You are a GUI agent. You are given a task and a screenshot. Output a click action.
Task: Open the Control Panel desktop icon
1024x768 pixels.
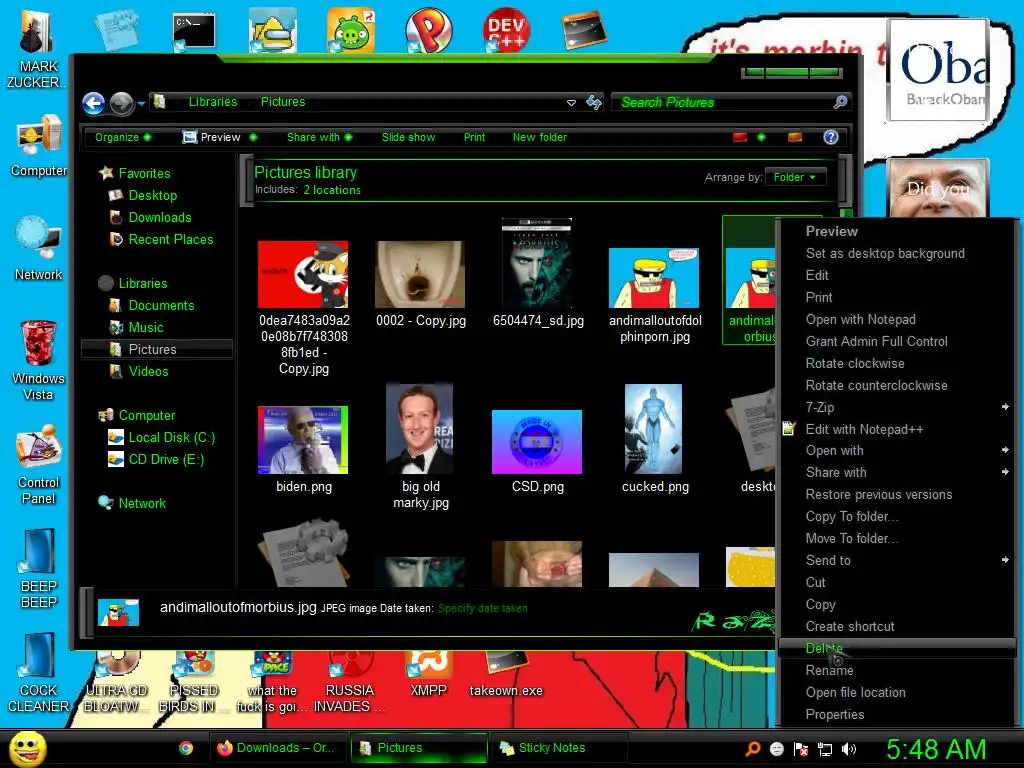(39, 465)
